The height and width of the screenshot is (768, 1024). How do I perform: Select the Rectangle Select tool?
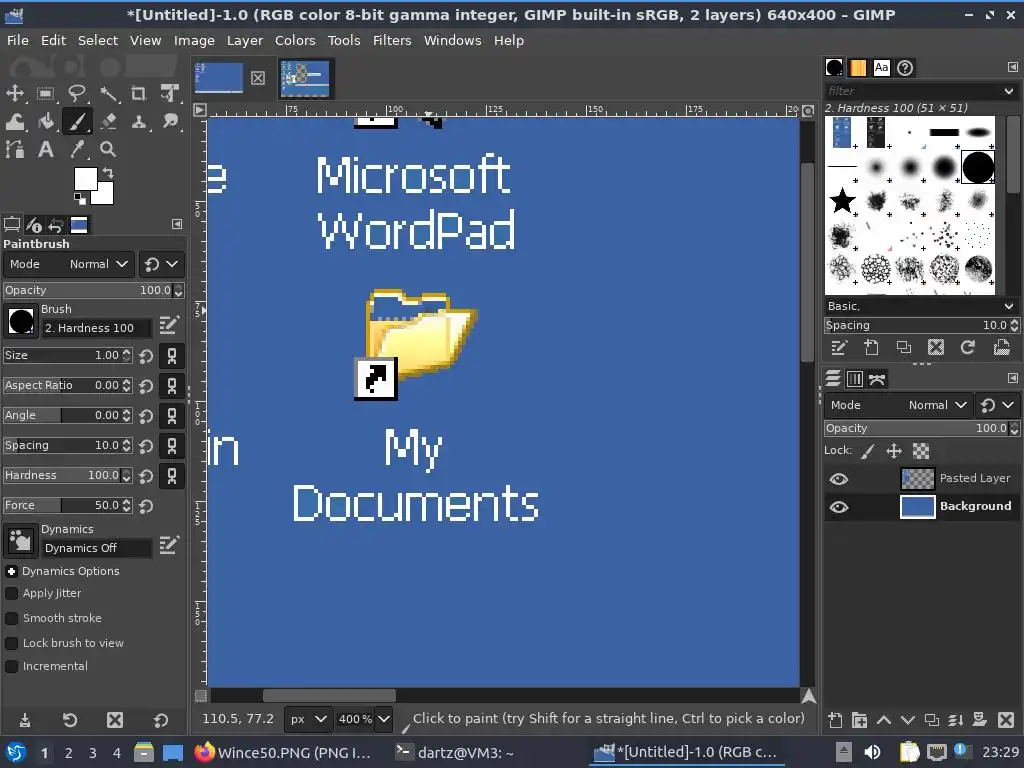[46, 93]
